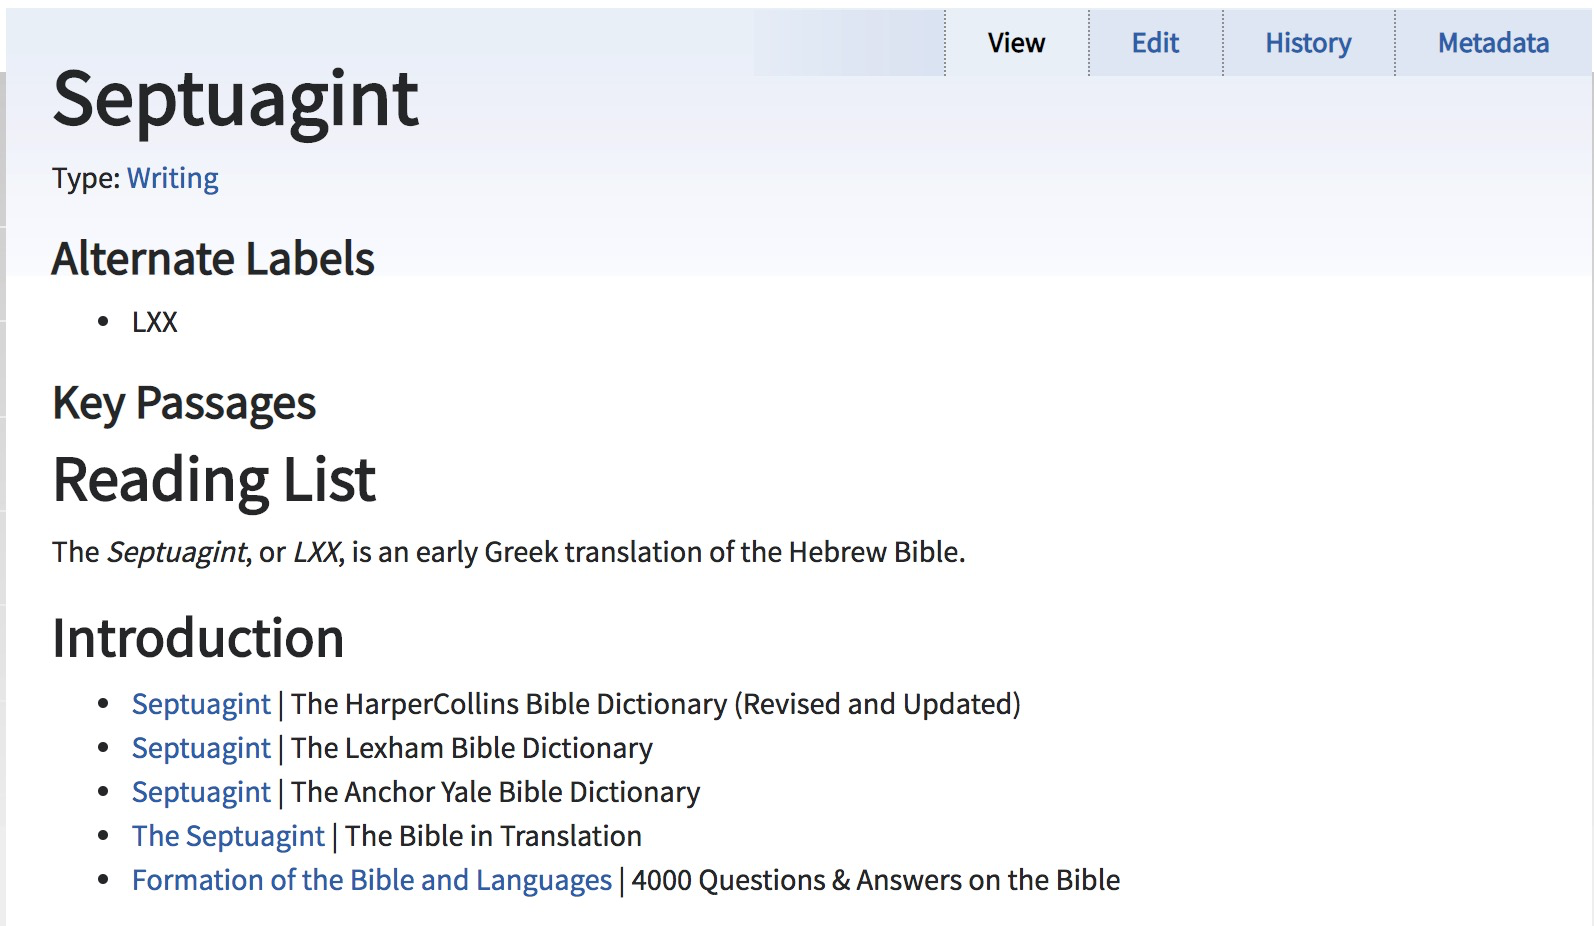Open Septuagint link for Anchor Yale Dictionary
Image resolution: width=1594 pixels, height=926 pixels.
pyautogui.click(x=201, y=792)
